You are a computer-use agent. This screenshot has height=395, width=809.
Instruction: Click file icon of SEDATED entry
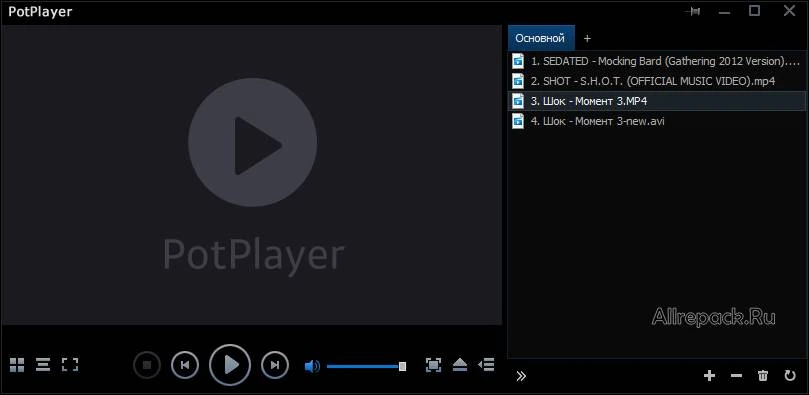click(517, 61)
